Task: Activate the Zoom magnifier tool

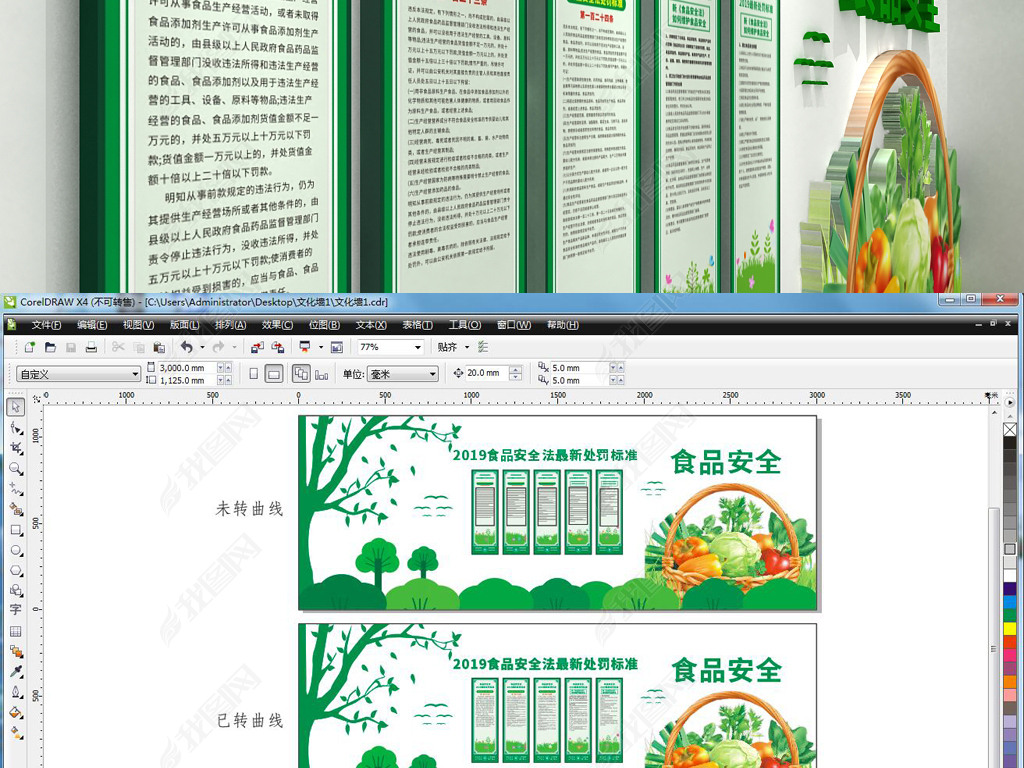Action: [15, 468]
